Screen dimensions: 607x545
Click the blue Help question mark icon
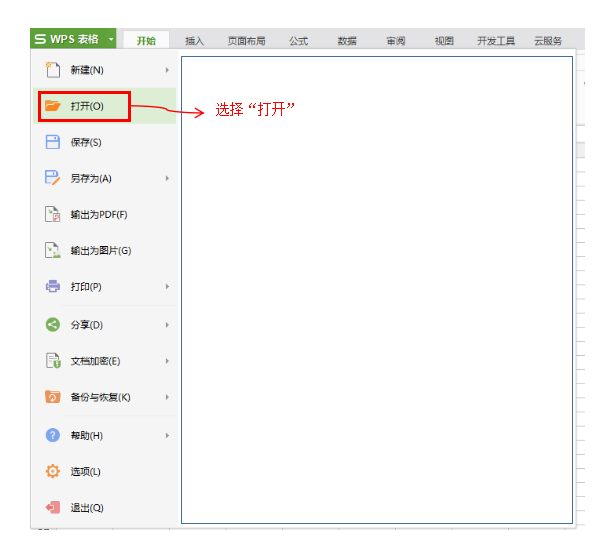point(53,435)
